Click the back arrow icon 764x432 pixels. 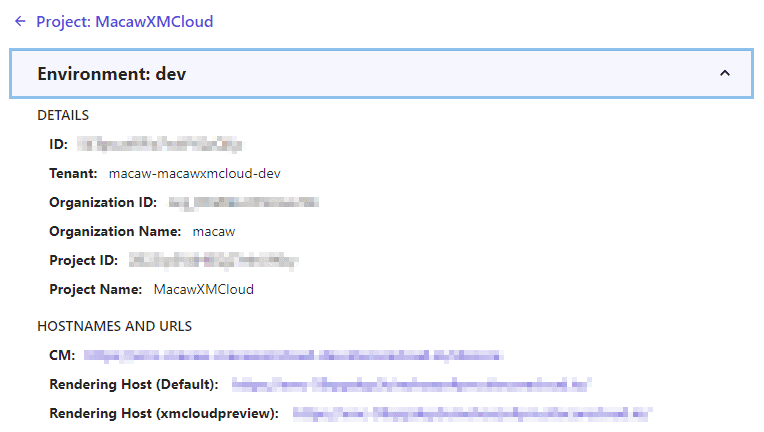(x=20, y=21)
